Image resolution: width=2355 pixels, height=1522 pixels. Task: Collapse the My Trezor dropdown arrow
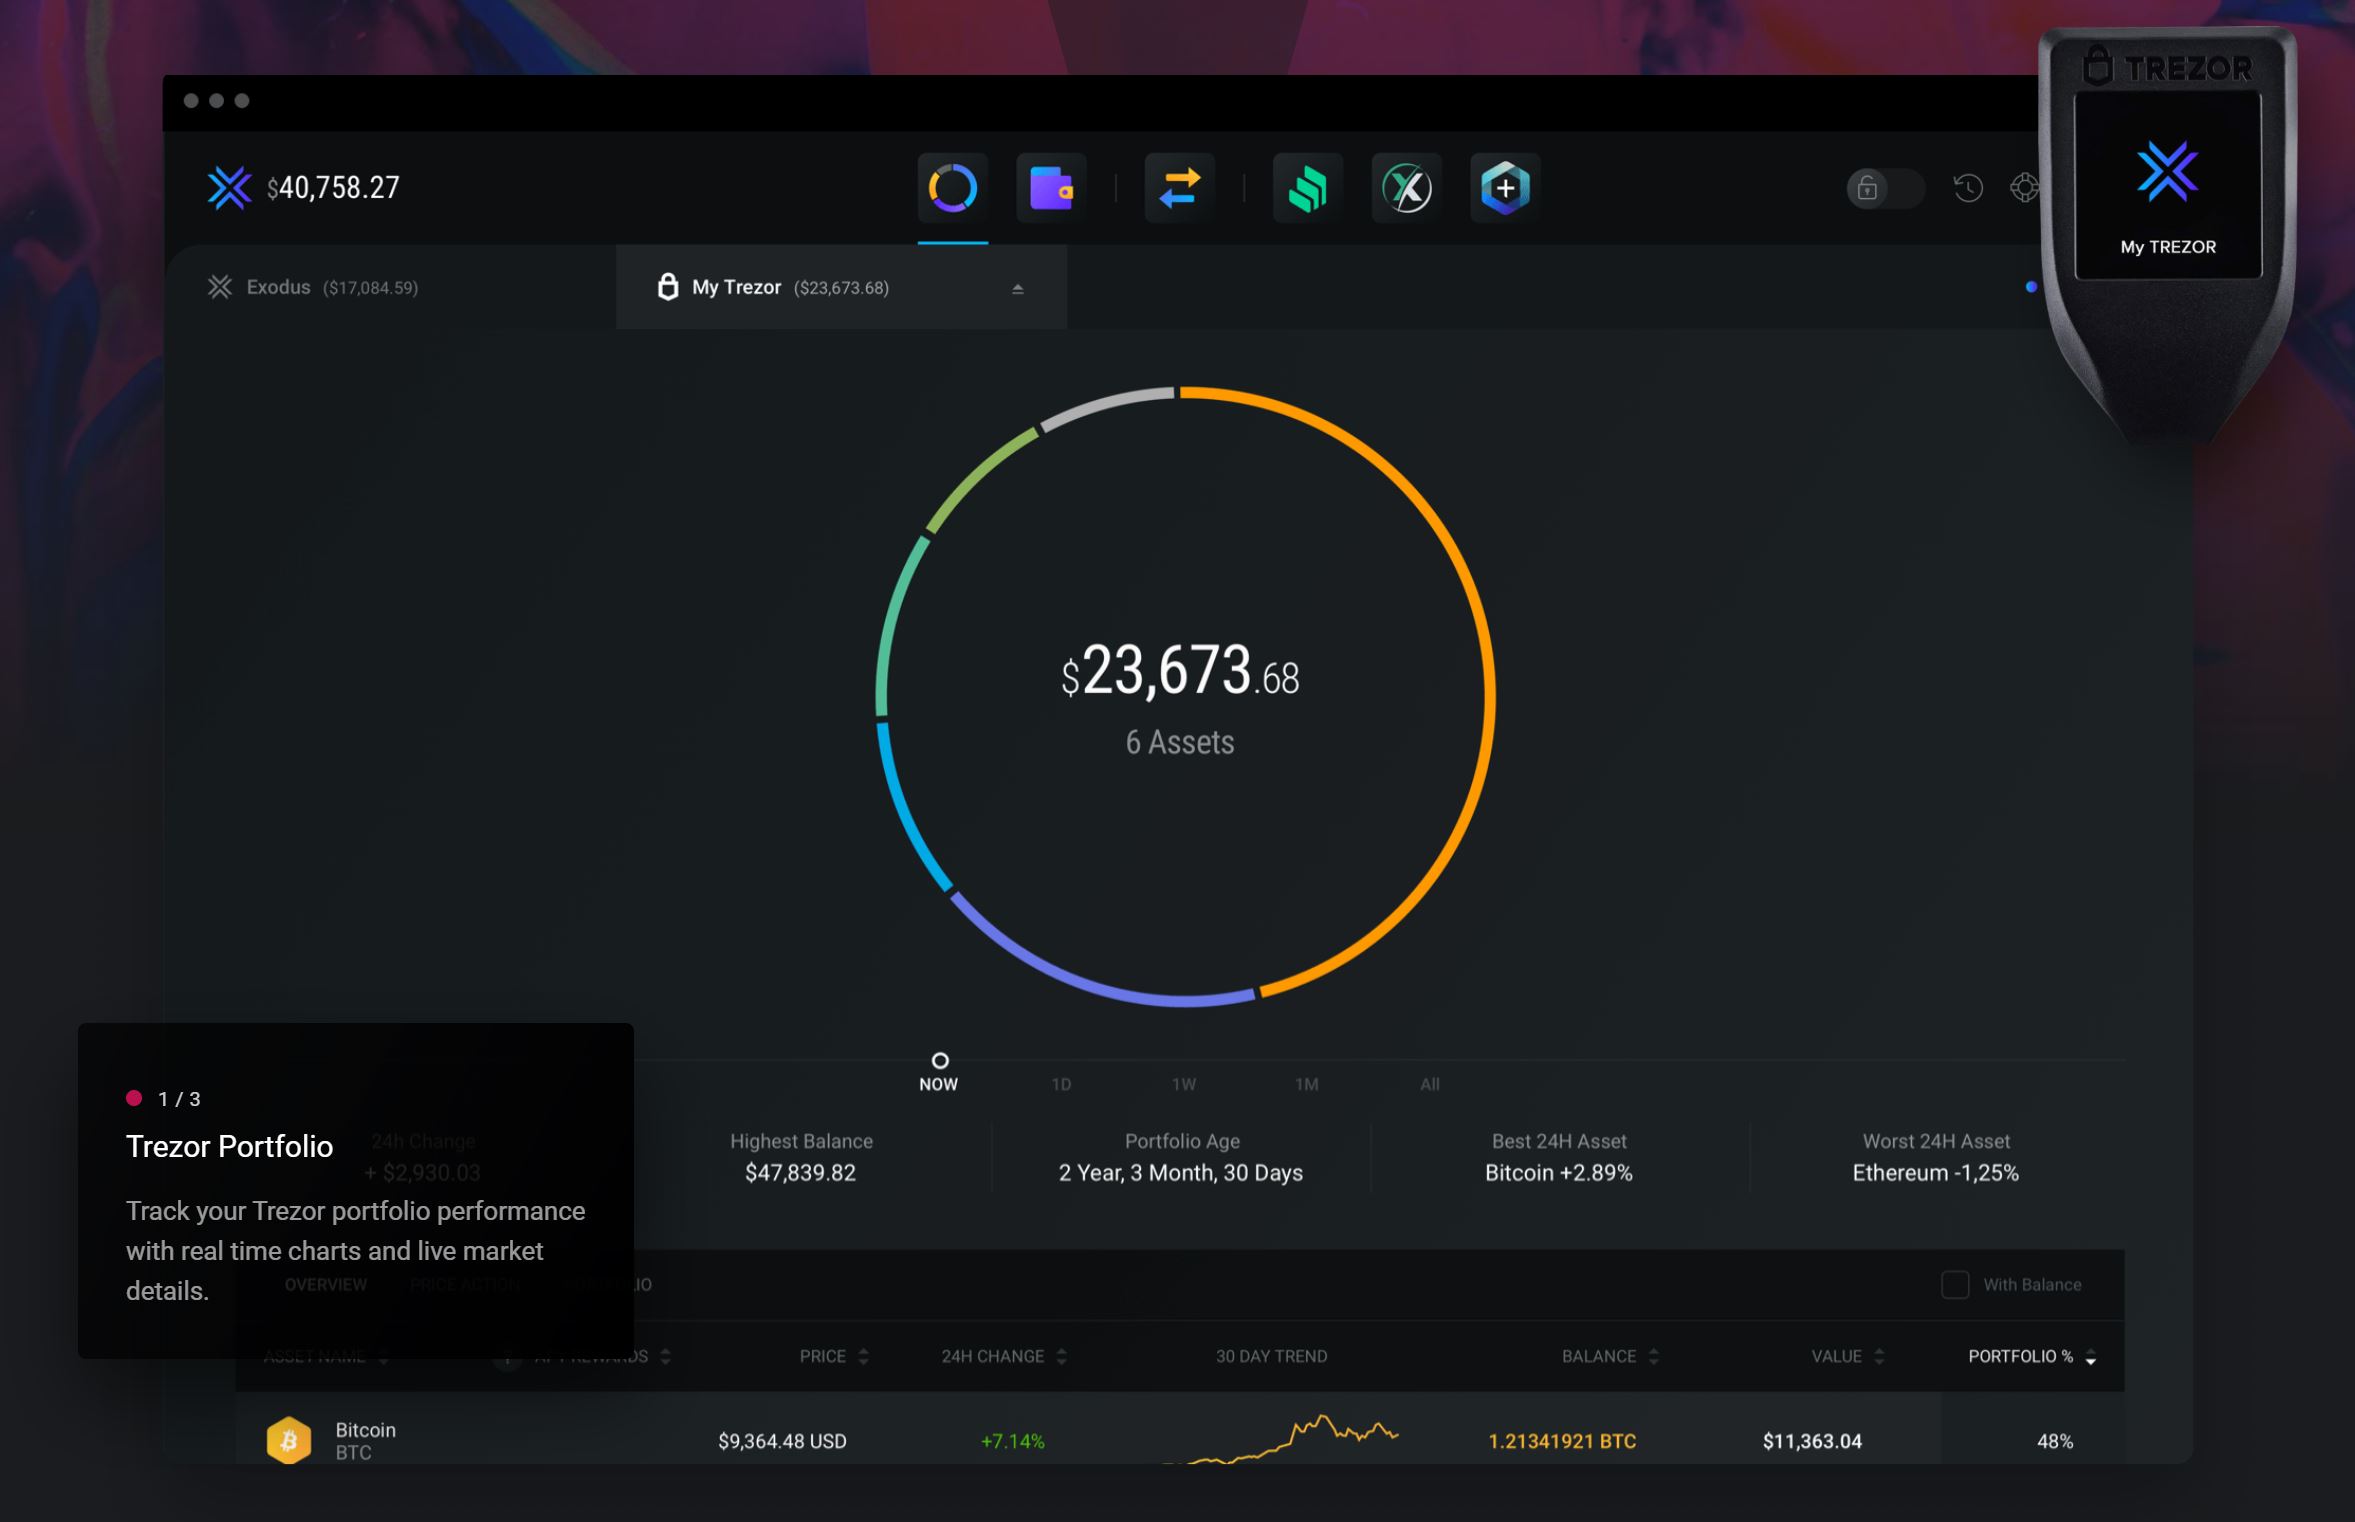pyautogui.click(x=1017, y=289)
